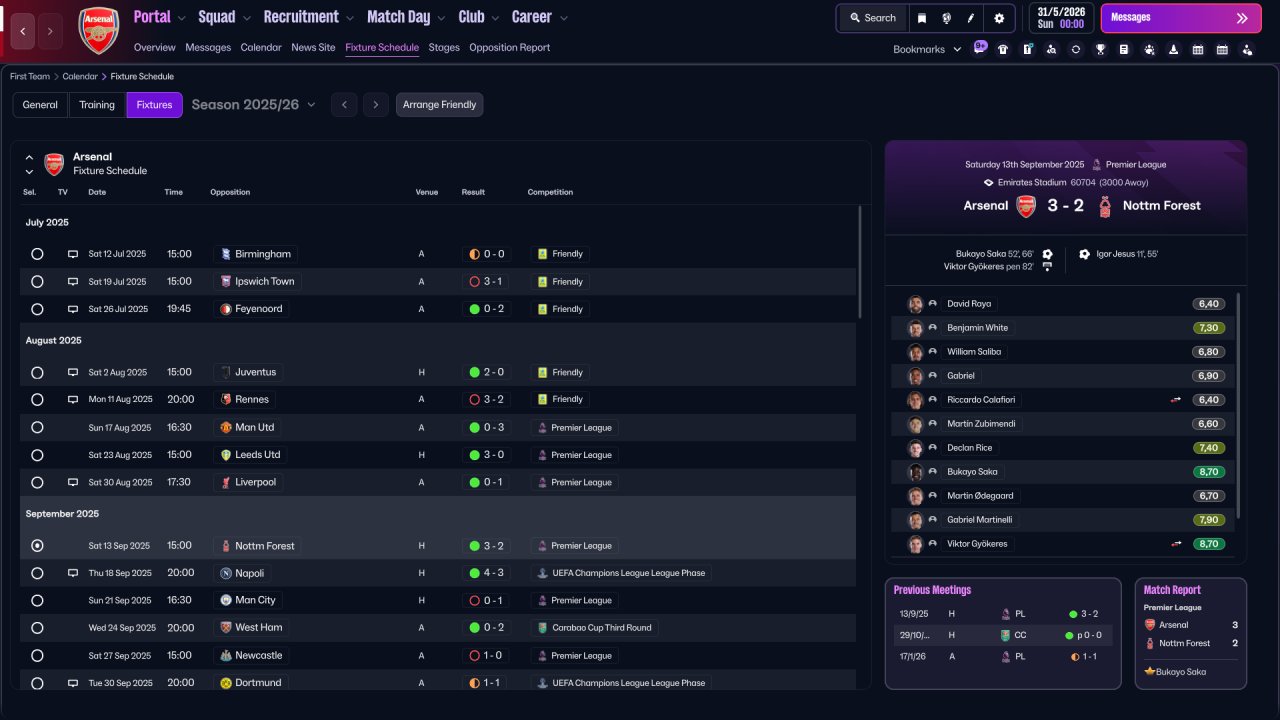Viewport: 1280px width, 720px height.
Task: Switch to the Training tab
Action: pos(97,105)
